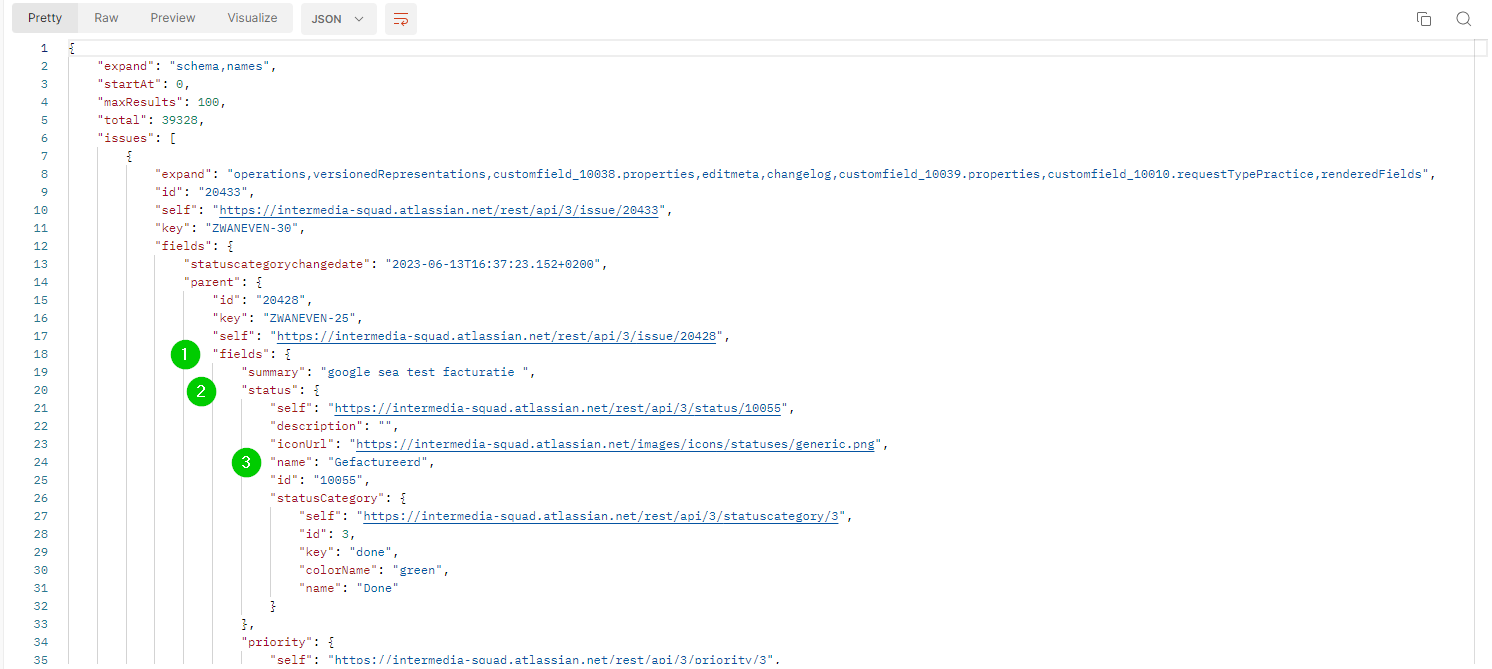Open the statuses generic.png iconUrl link
Viewport: 1492px width, 669px height.
pyautogui.click(x=616, y=444)
